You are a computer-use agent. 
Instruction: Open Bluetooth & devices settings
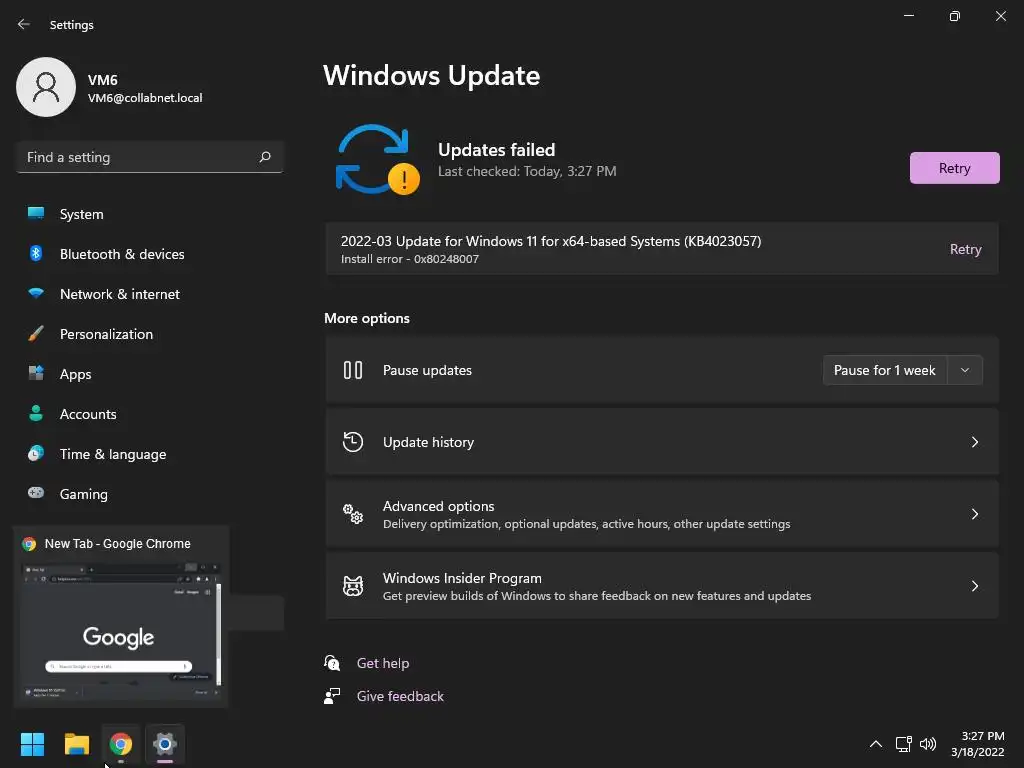coord(121,254)
